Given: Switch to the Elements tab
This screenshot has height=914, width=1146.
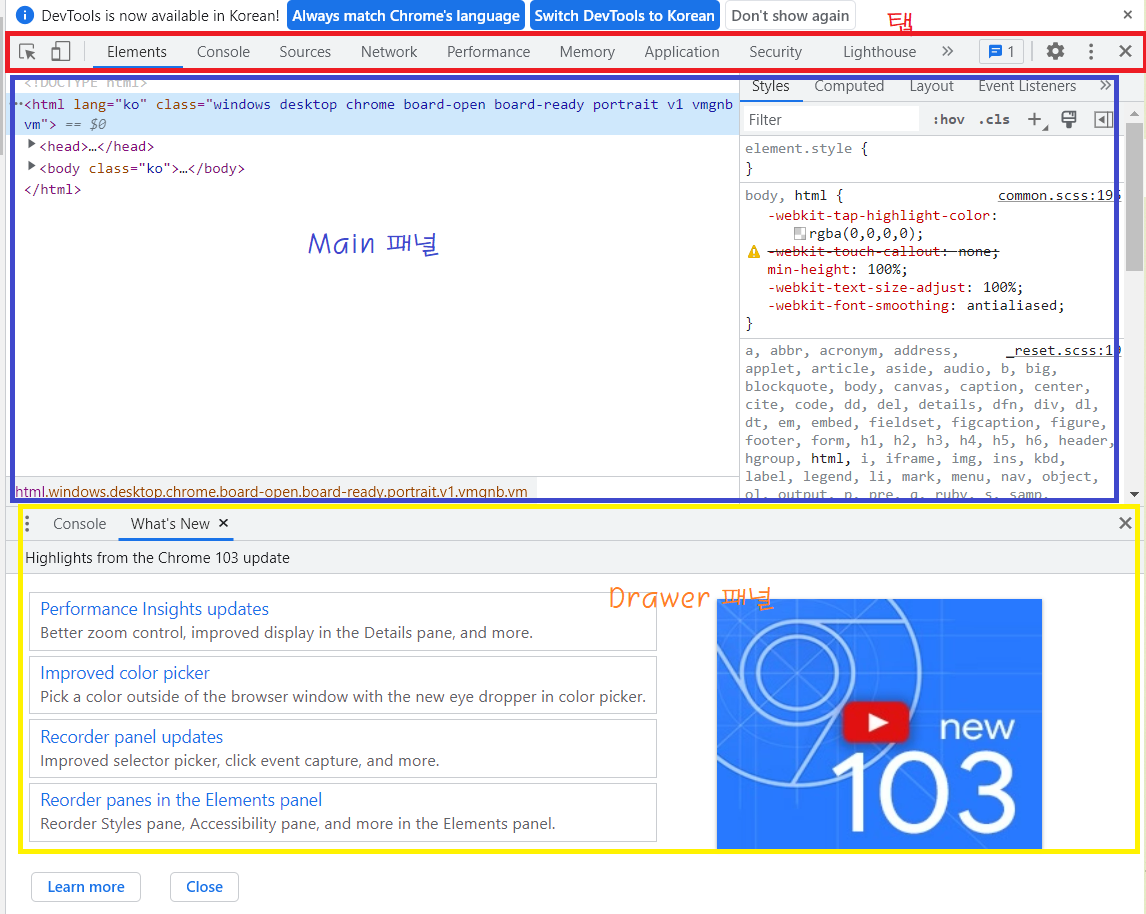Looking at the screenshot, I should [137, 52].
